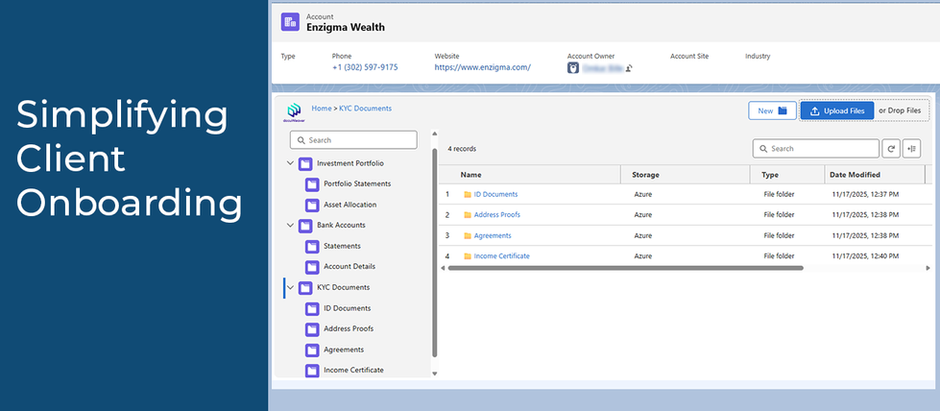940x411 pixels.
Task: Click the phone number +1 (302) 597-9175
Action: [365, 68]
